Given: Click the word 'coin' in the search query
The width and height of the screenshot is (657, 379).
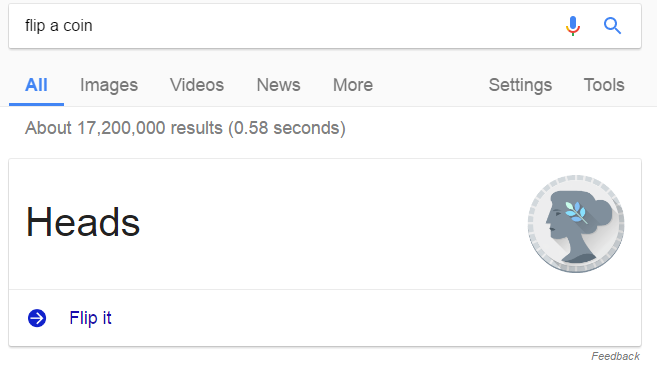Looking at the screenshot, I should 78,26.
